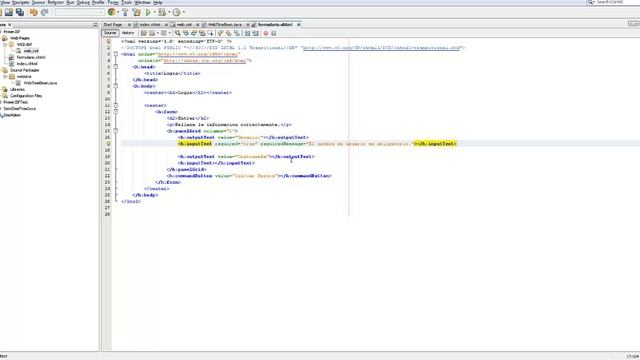Click the red Start Macro Recording icon

tap(266, 33)
